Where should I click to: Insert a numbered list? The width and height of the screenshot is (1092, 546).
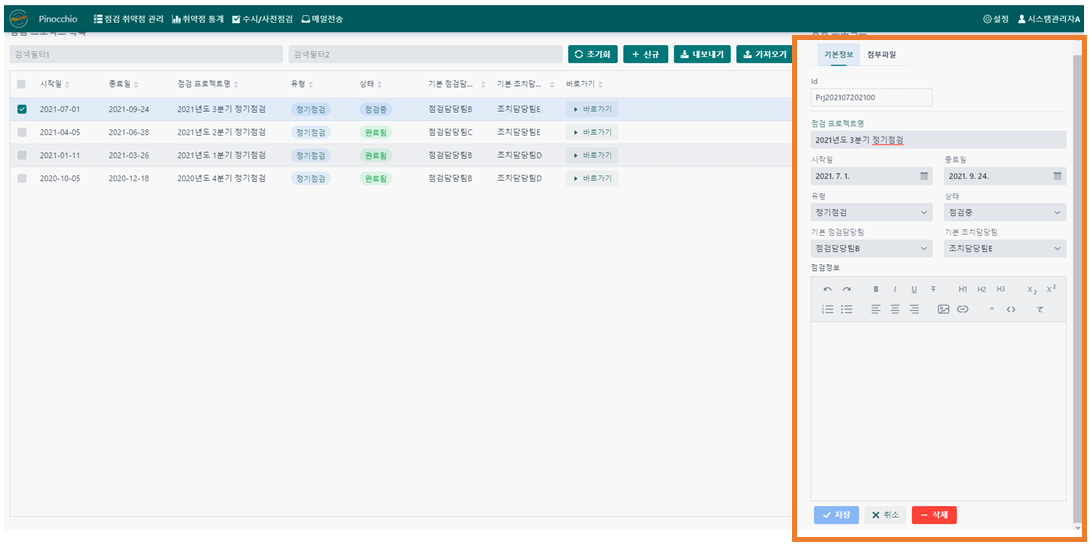828,309
